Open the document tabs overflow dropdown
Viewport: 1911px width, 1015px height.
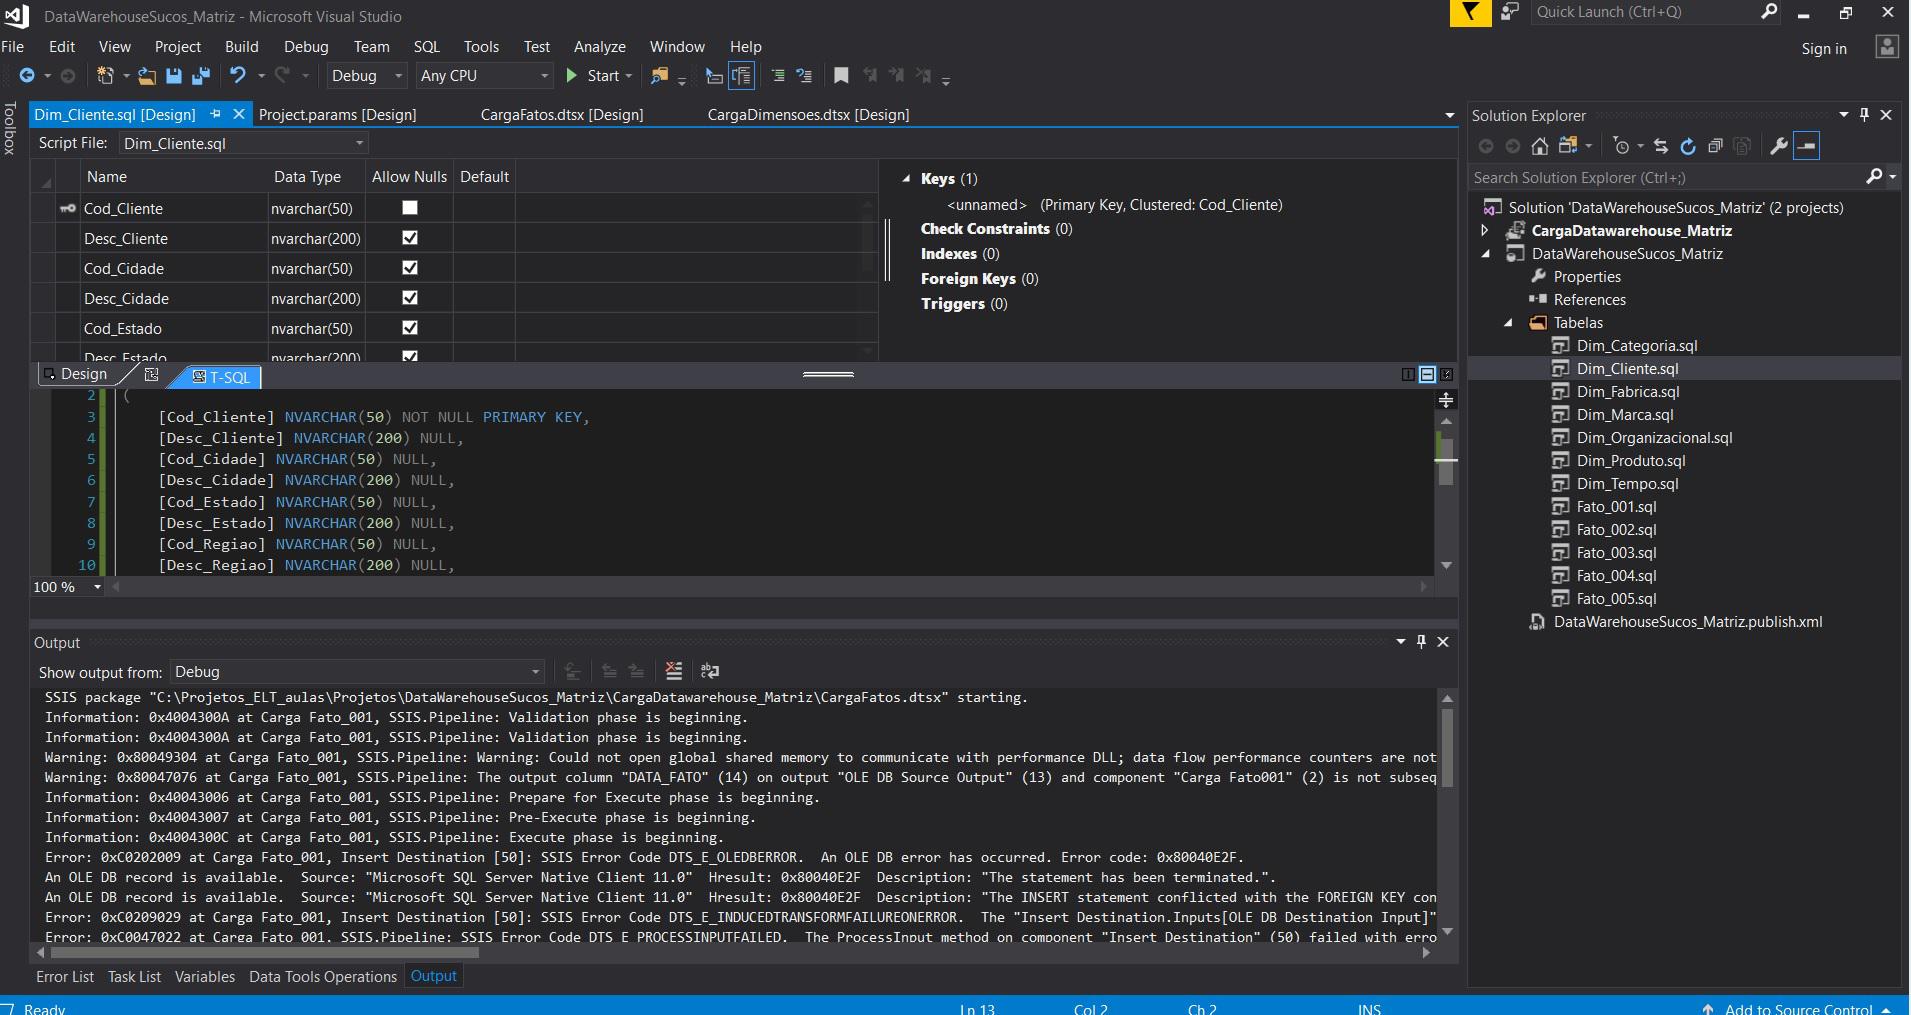[x=1449, y=115]
